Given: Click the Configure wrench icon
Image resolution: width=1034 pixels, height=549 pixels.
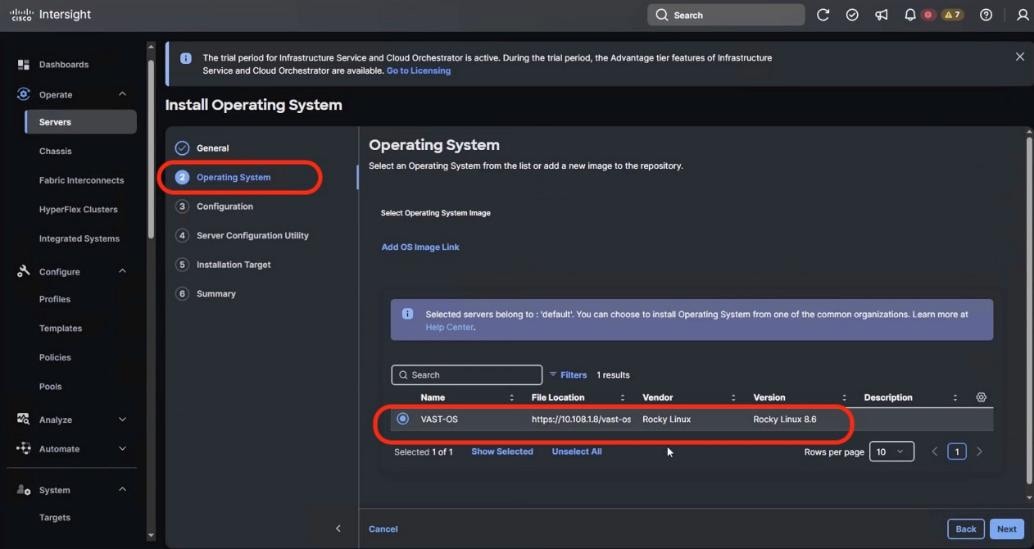Looking at the screenshot, I should coord(24,271).
